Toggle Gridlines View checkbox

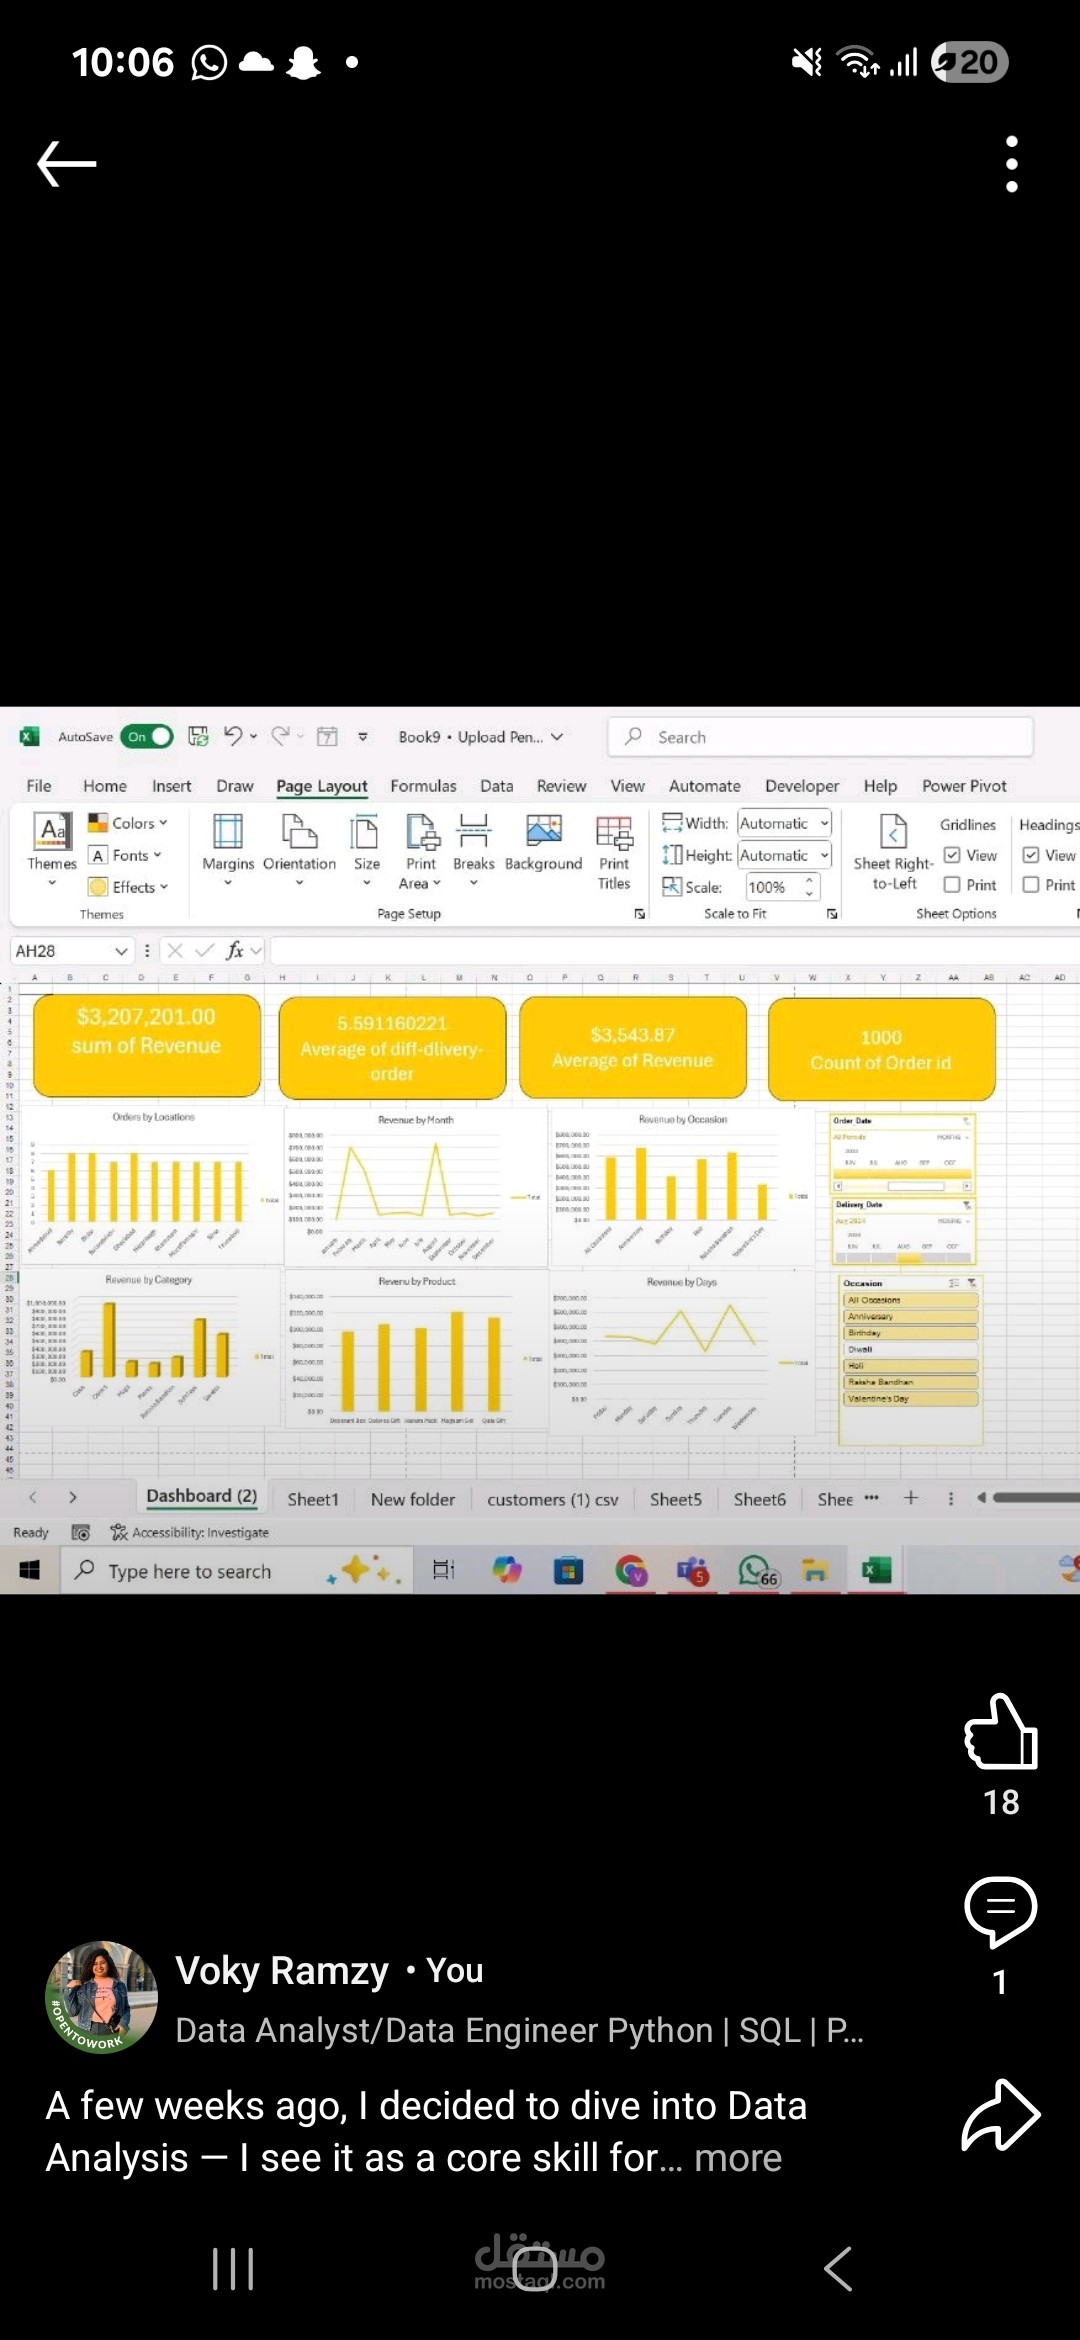click(953, 855)
